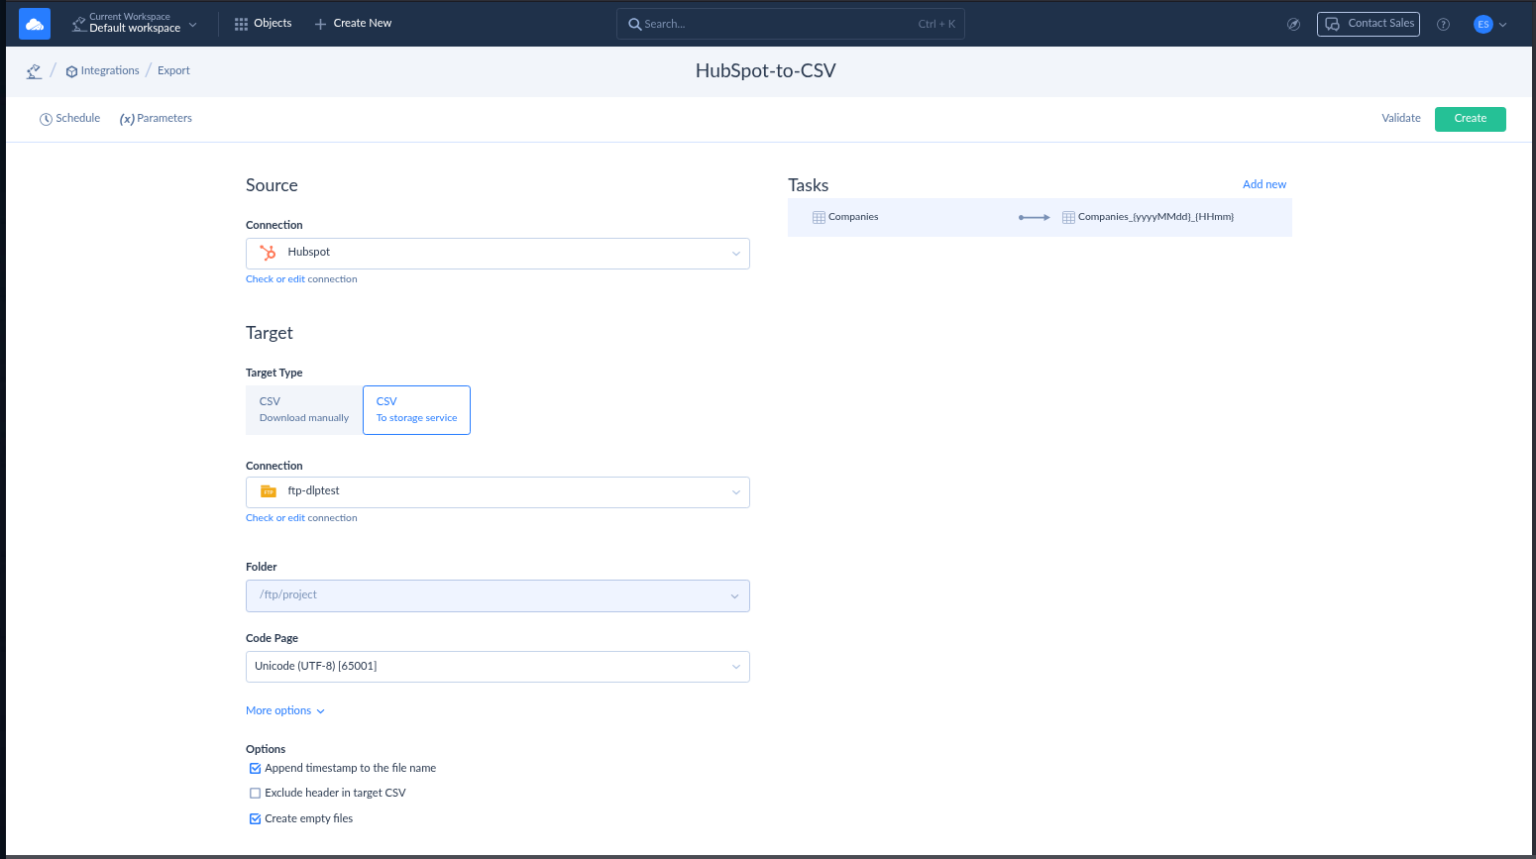Switch to the Schedule tab
This screenshot has height=859, width=1536.
point(70,118)
